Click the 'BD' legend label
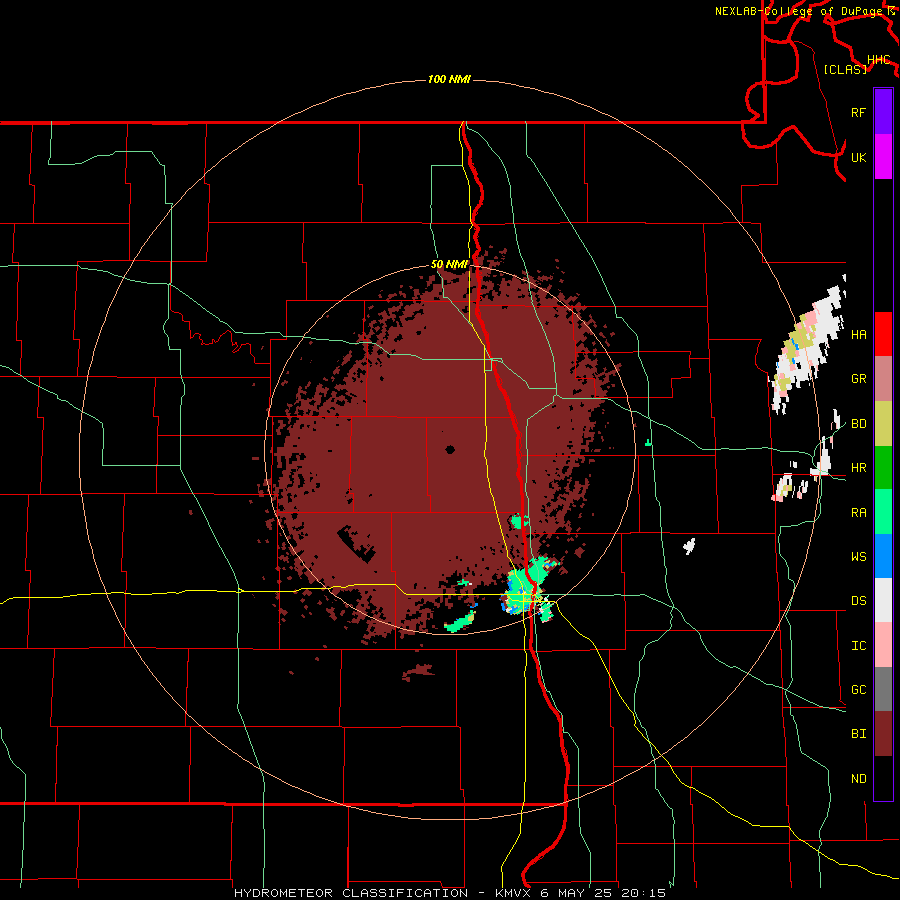The height and width of the screenshot is (900, 900). click(858, 424)
